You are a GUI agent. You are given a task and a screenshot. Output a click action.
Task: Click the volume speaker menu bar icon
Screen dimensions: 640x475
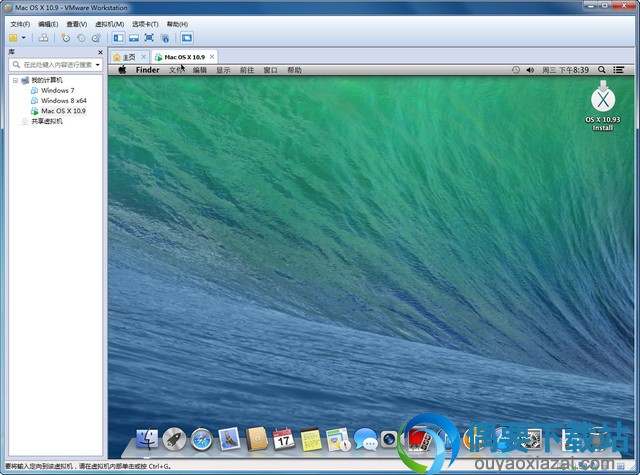click(x=530, y=70)
